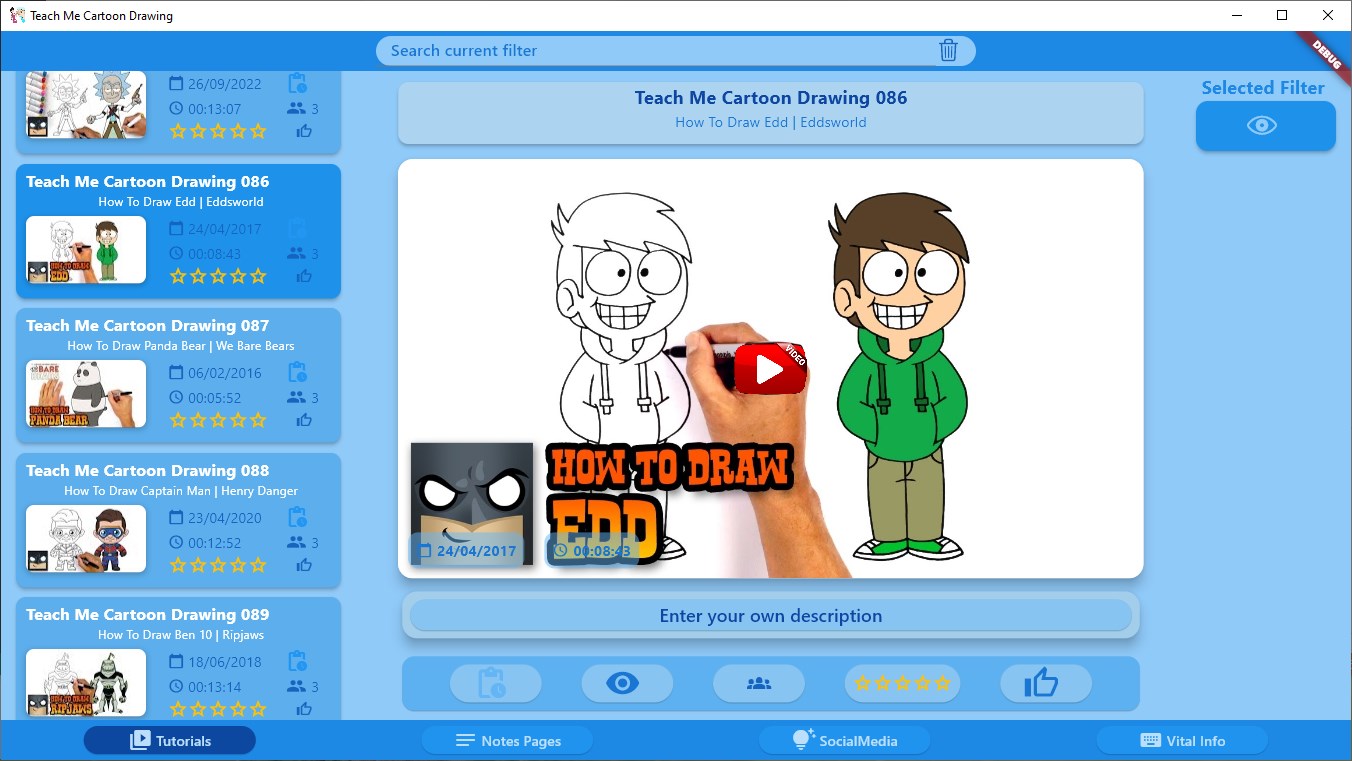Click the calendar icon on card 089
The image size is (1352, 761).
coord(176,662)
